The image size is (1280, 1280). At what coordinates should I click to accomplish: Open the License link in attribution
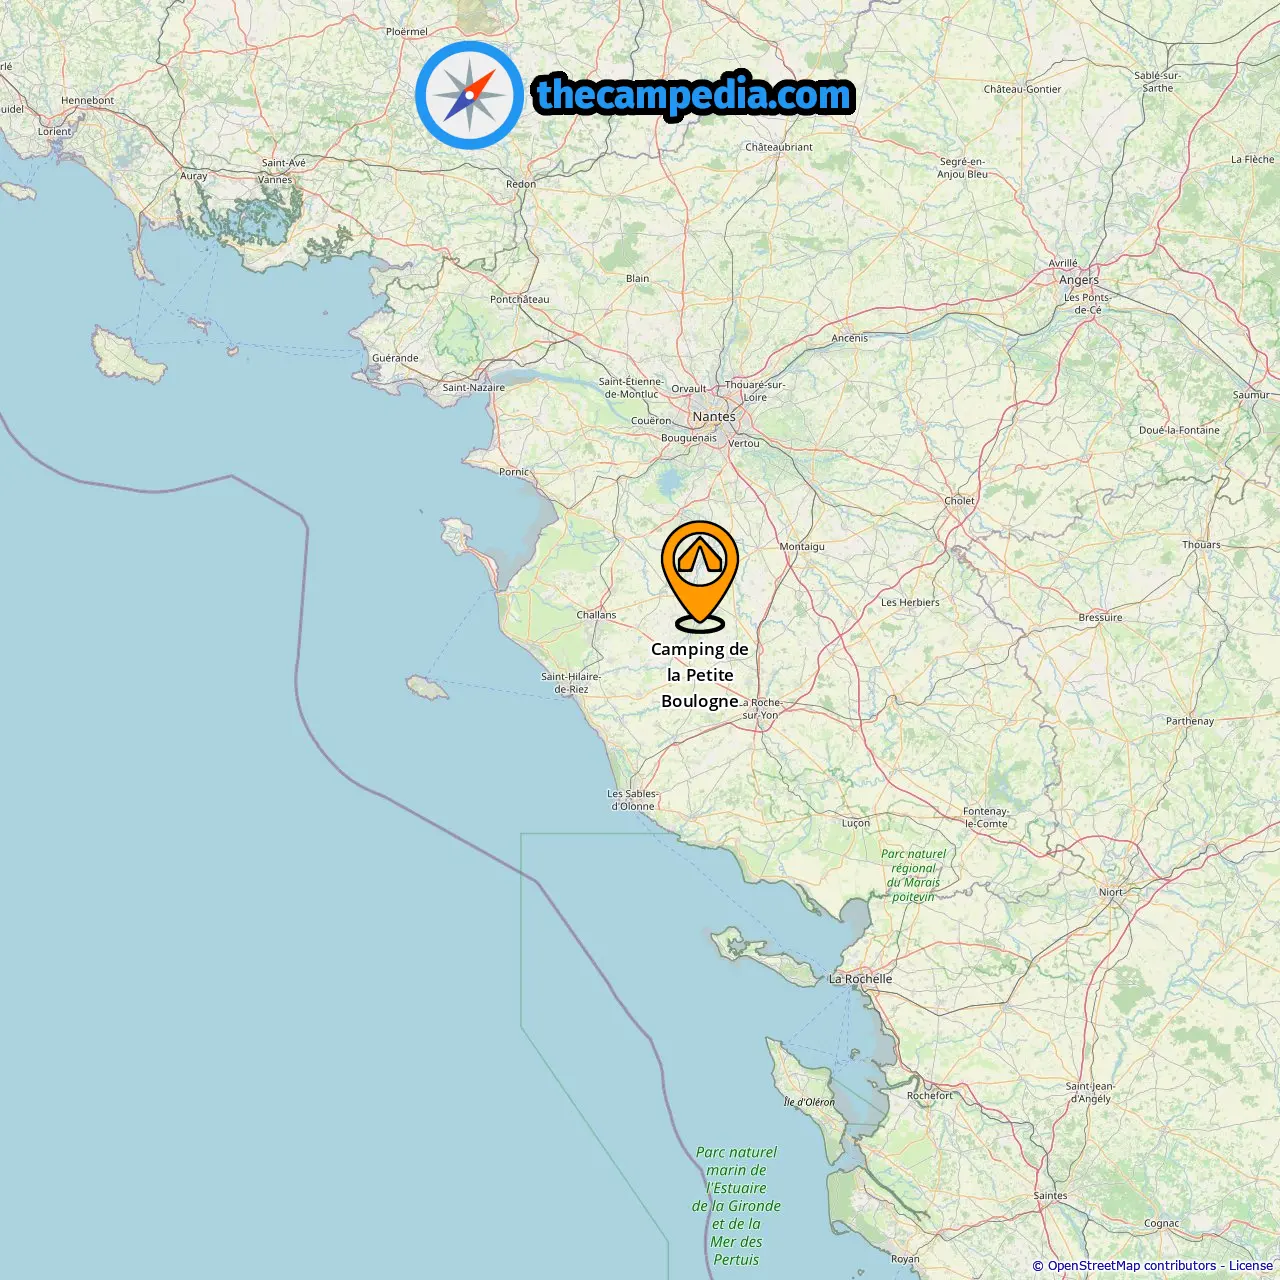[1251, 1266]
